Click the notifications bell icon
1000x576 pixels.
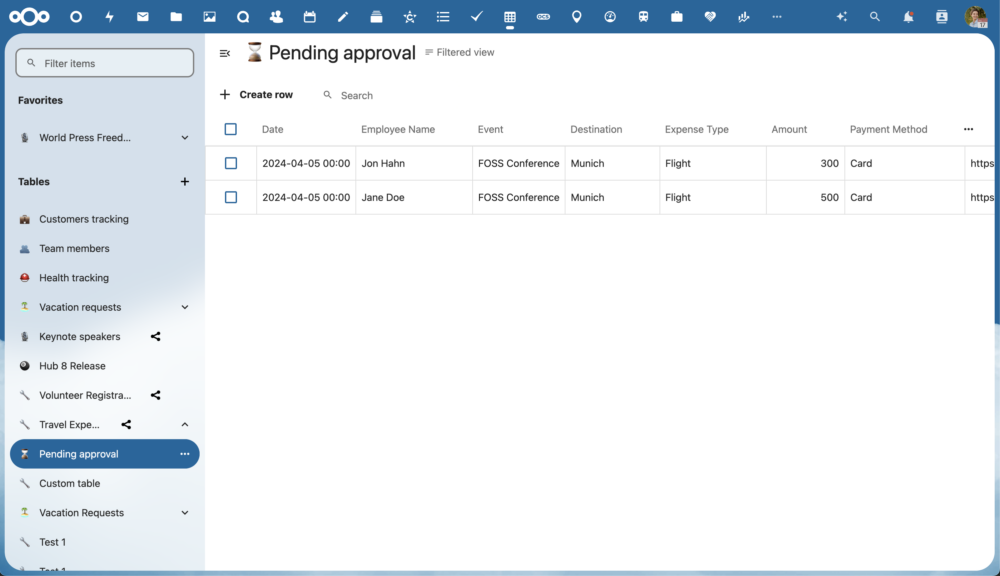point(908,16)
